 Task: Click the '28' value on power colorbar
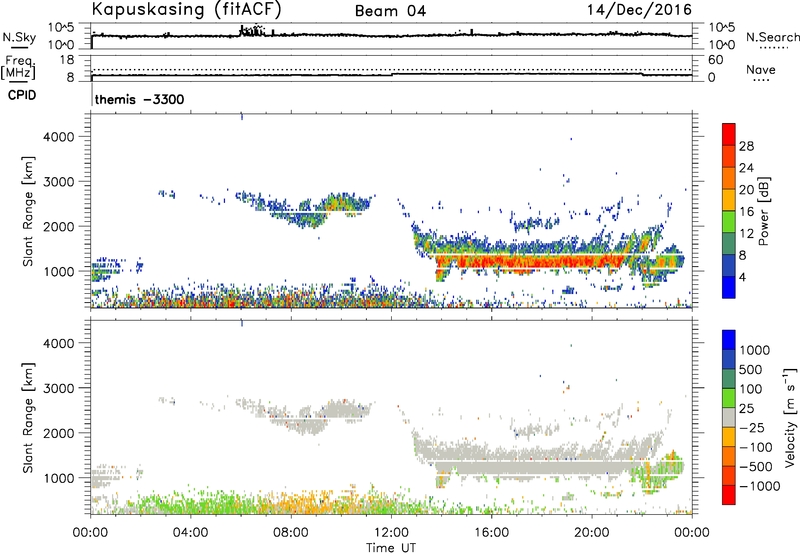pyautogui.click(x=746, y=146)
